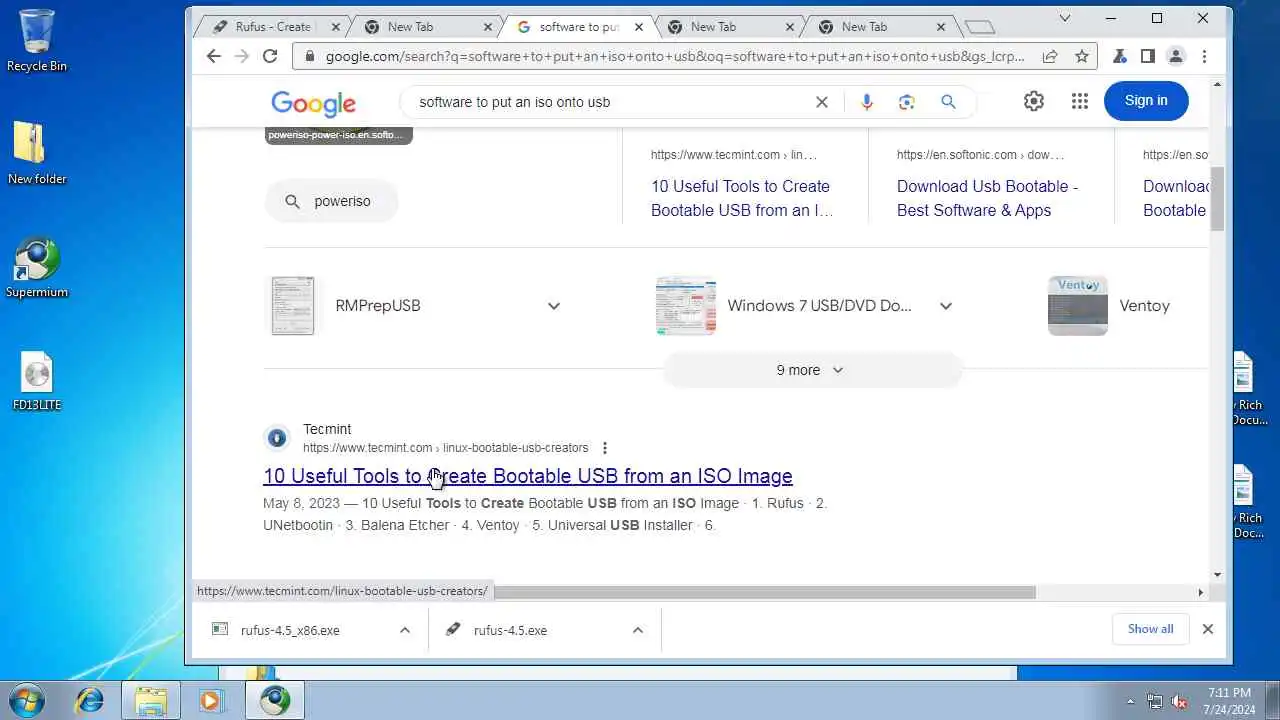Open Tecmint carousel card 10 Useful Tools
This screenshot has width=1280, height=720.
coord(741,198)
